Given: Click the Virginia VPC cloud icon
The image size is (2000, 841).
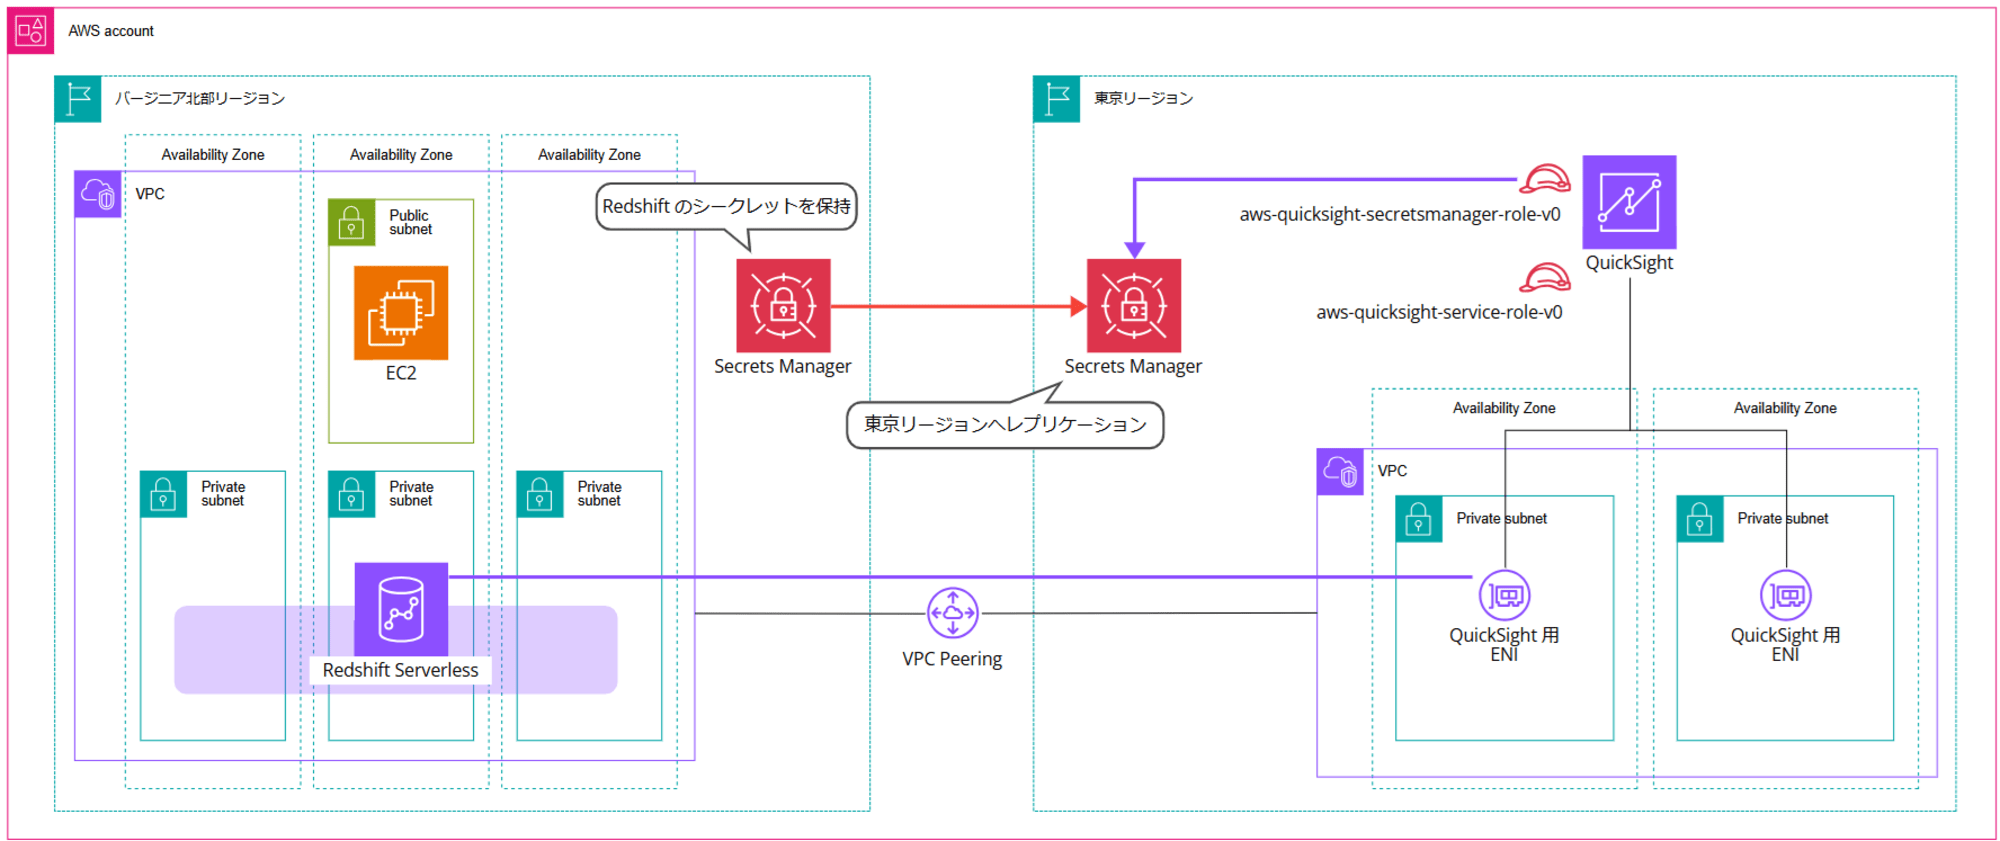Looking at the screenshot, I should pos(98,194).
